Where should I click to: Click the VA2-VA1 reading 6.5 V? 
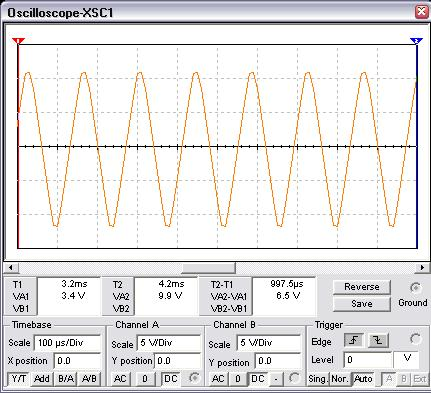pos(288,295)
